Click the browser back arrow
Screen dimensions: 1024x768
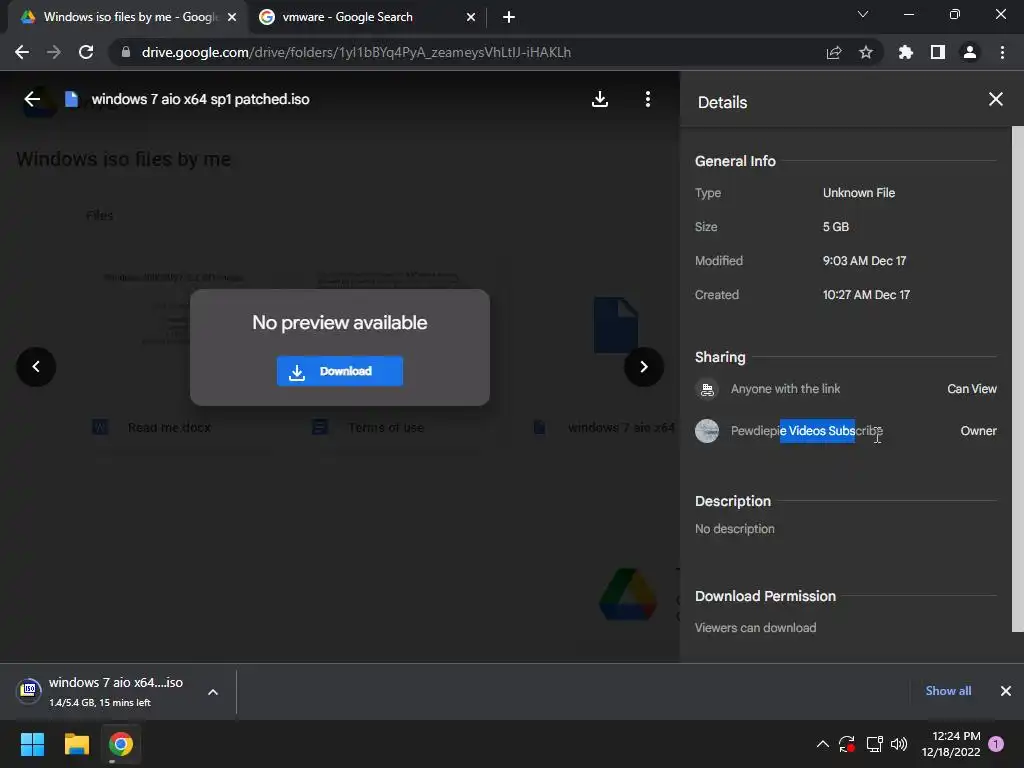point(22,52)
